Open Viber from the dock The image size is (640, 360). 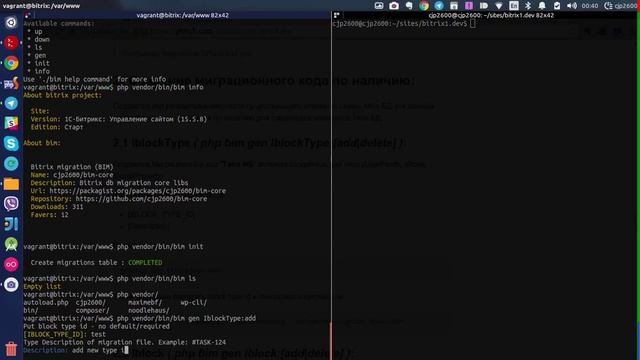[11, 204]
